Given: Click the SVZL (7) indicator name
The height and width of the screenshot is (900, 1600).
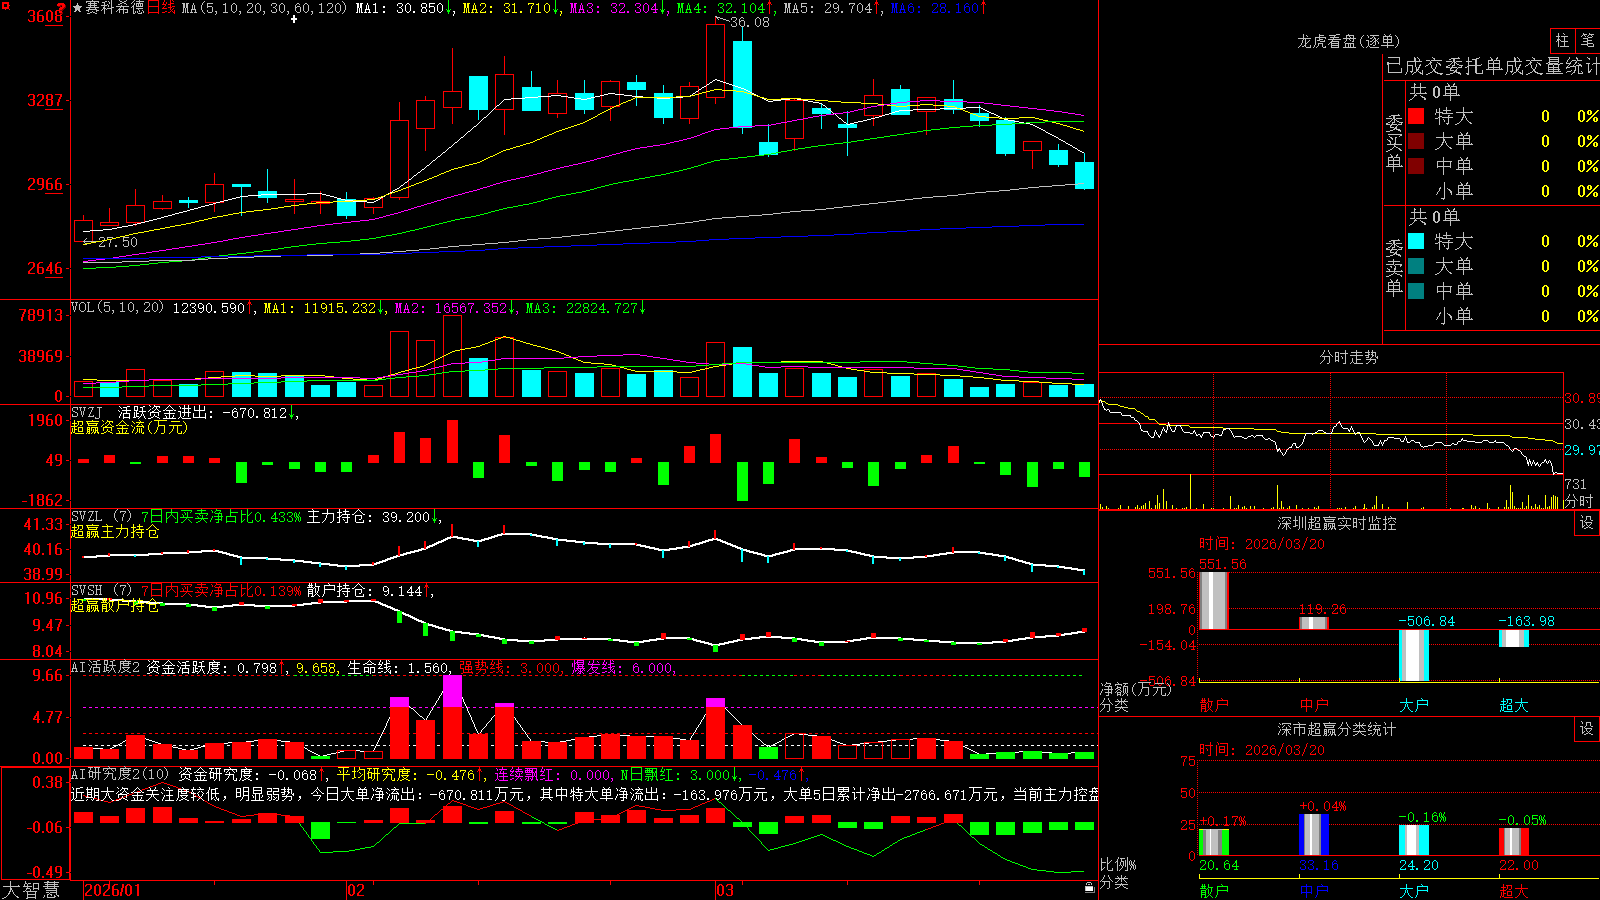Looking at the screenshot, I should 101,517.
